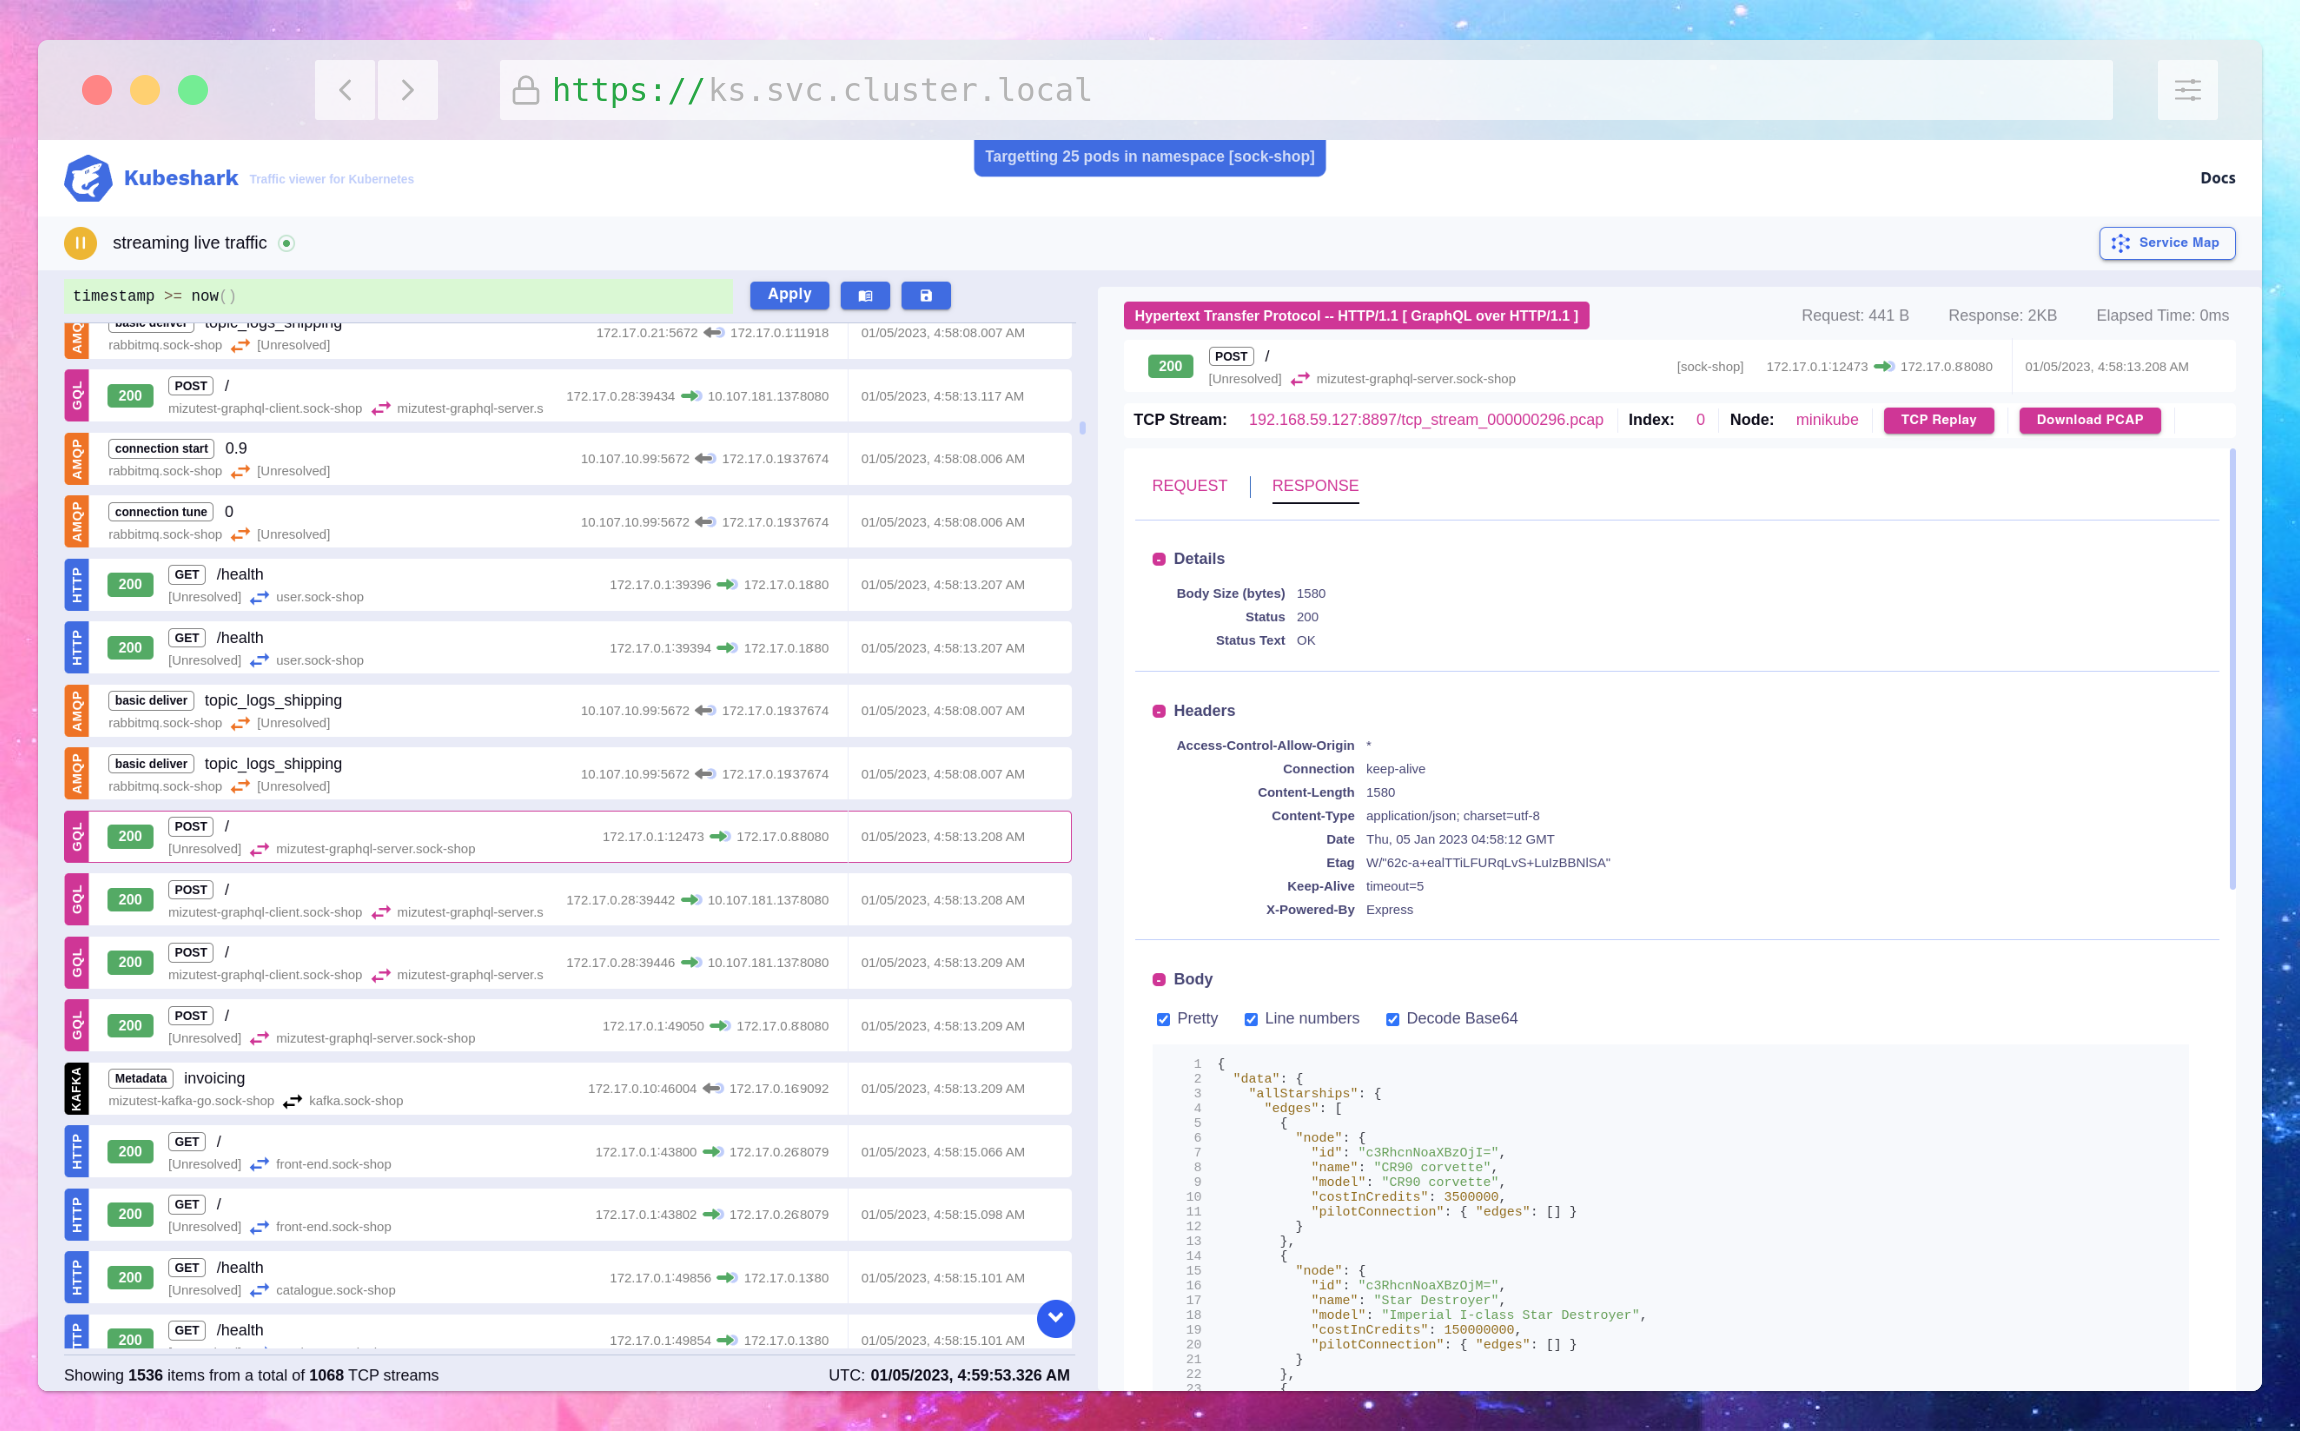
Task: Toggle the Line numbers checkbox
Action: [x=1250, y=1019]
